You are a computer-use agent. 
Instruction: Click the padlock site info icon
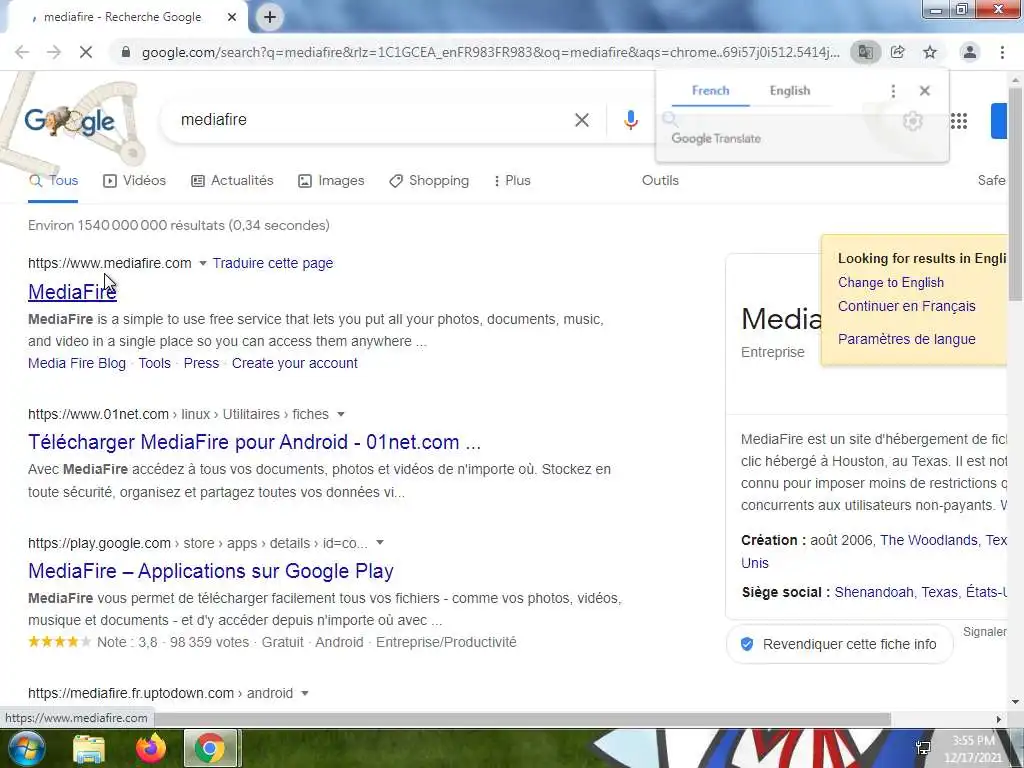(x=125, y=52)
